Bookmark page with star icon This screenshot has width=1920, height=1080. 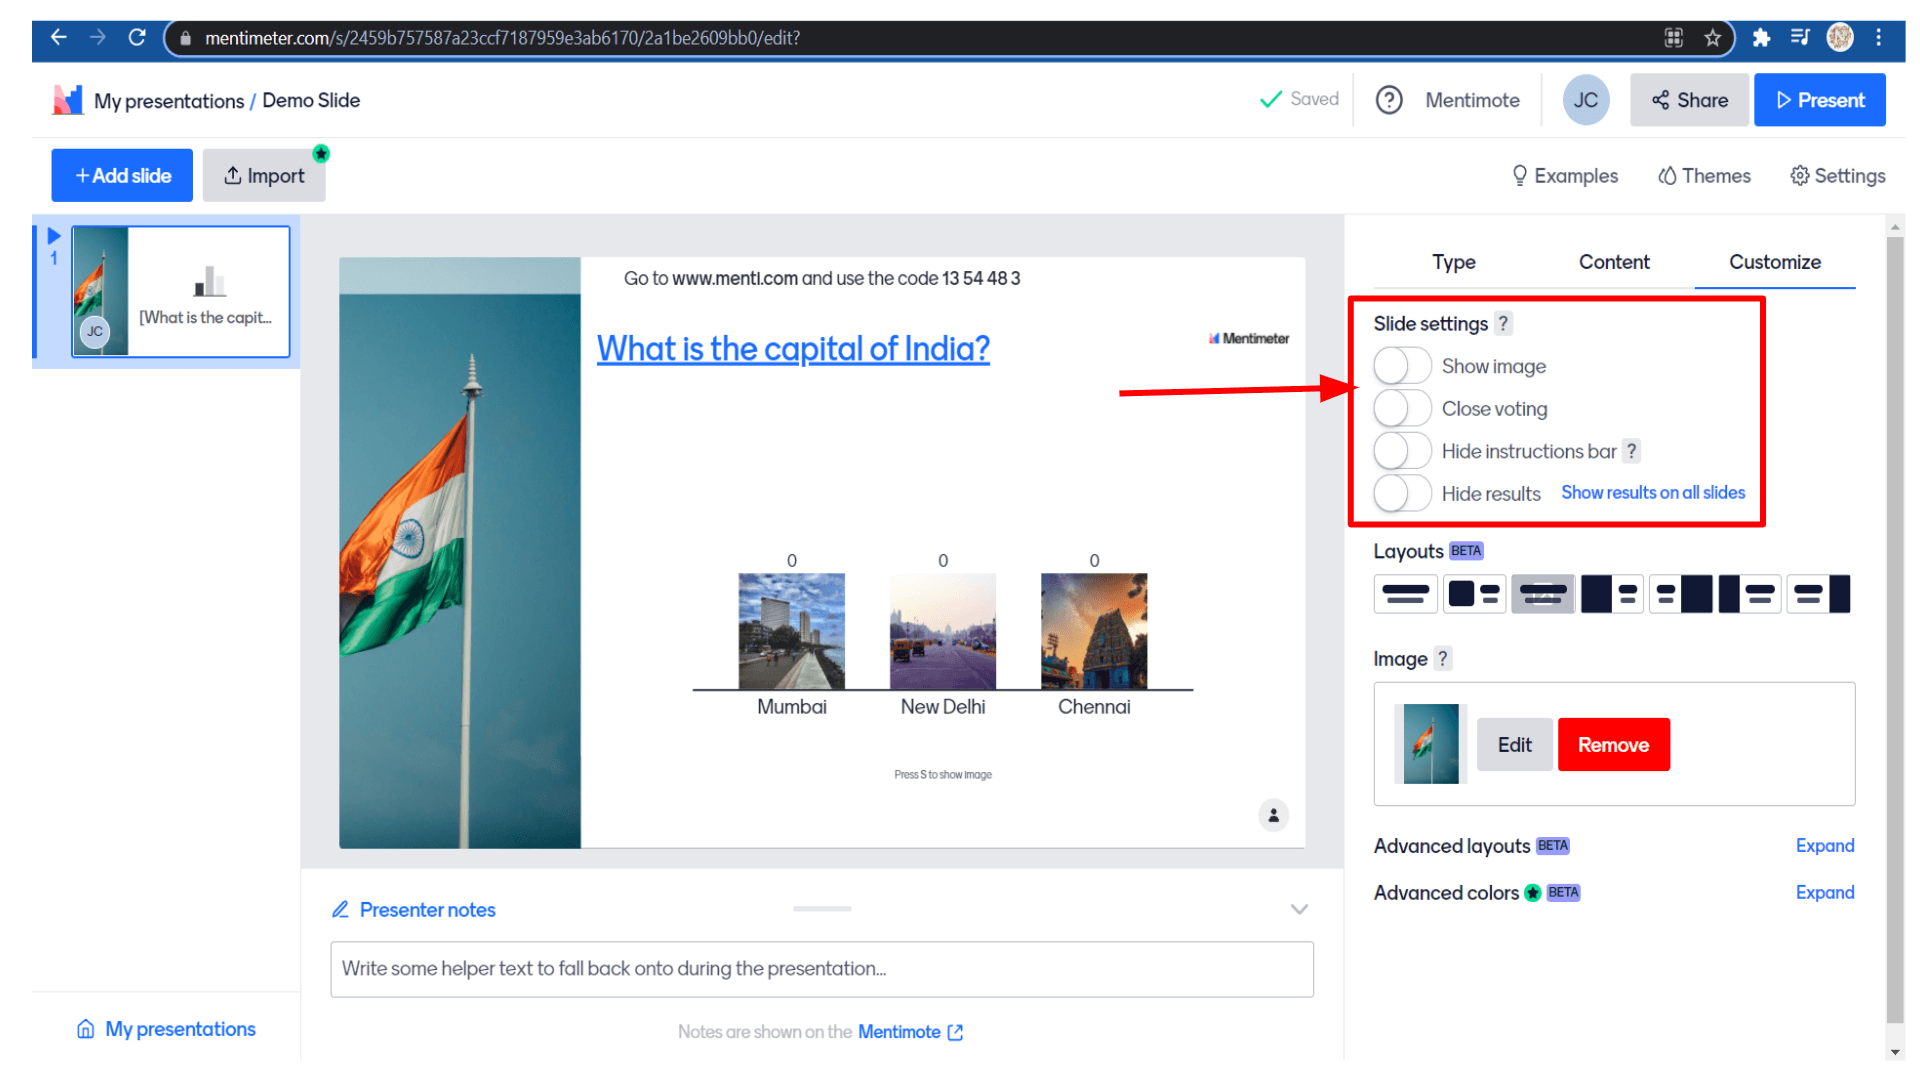coord(1713,38)
